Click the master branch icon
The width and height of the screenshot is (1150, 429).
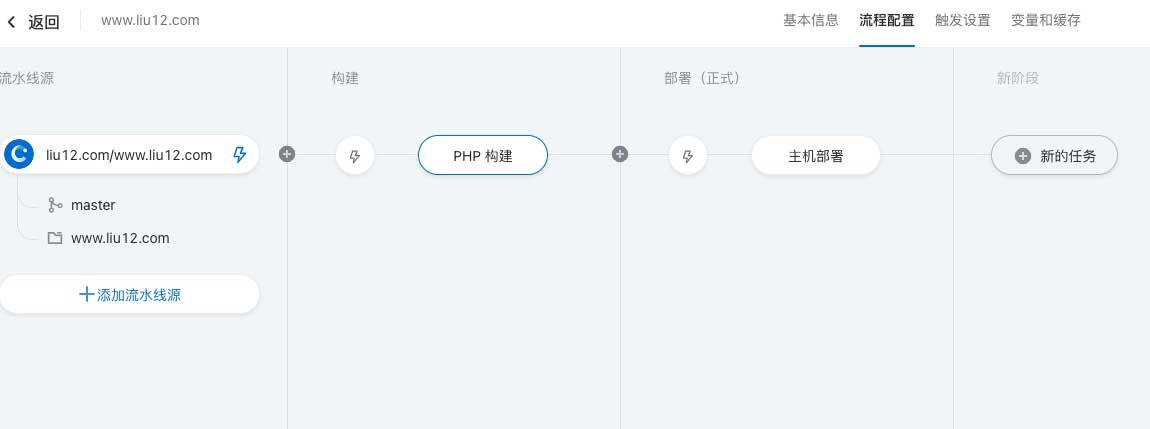point(55,205)
